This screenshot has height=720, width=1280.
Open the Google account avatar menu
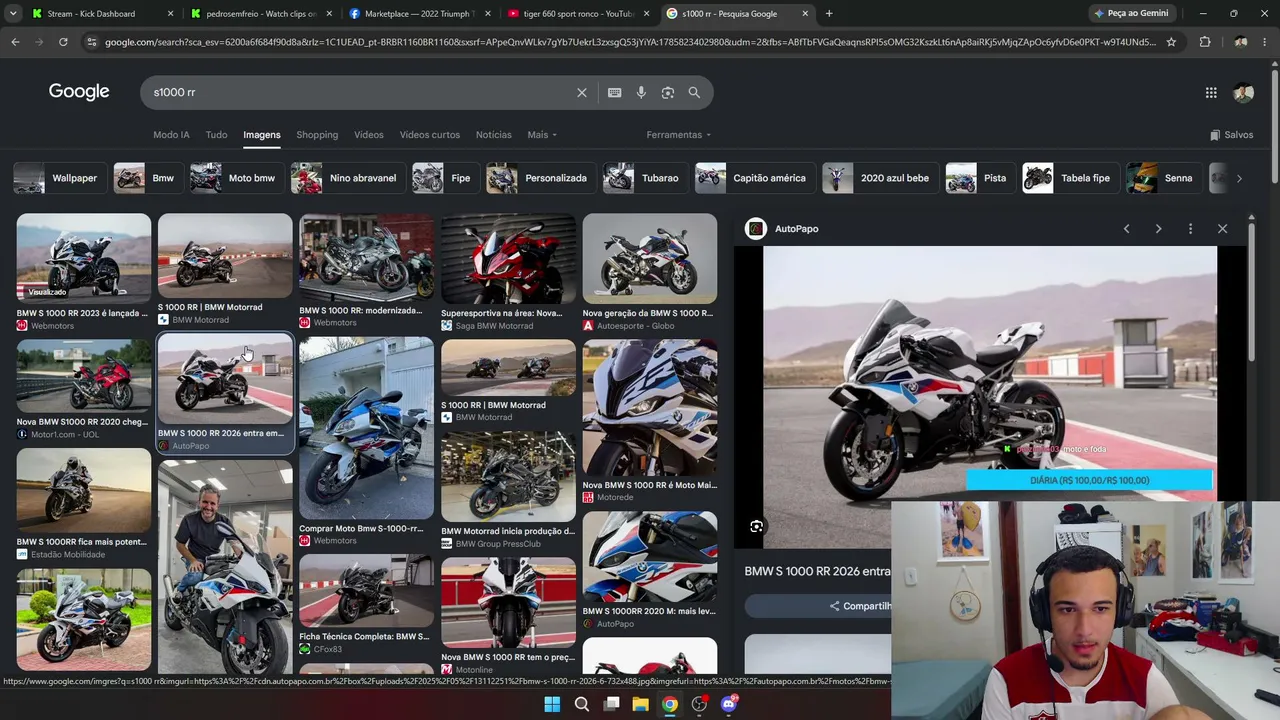1243,92
